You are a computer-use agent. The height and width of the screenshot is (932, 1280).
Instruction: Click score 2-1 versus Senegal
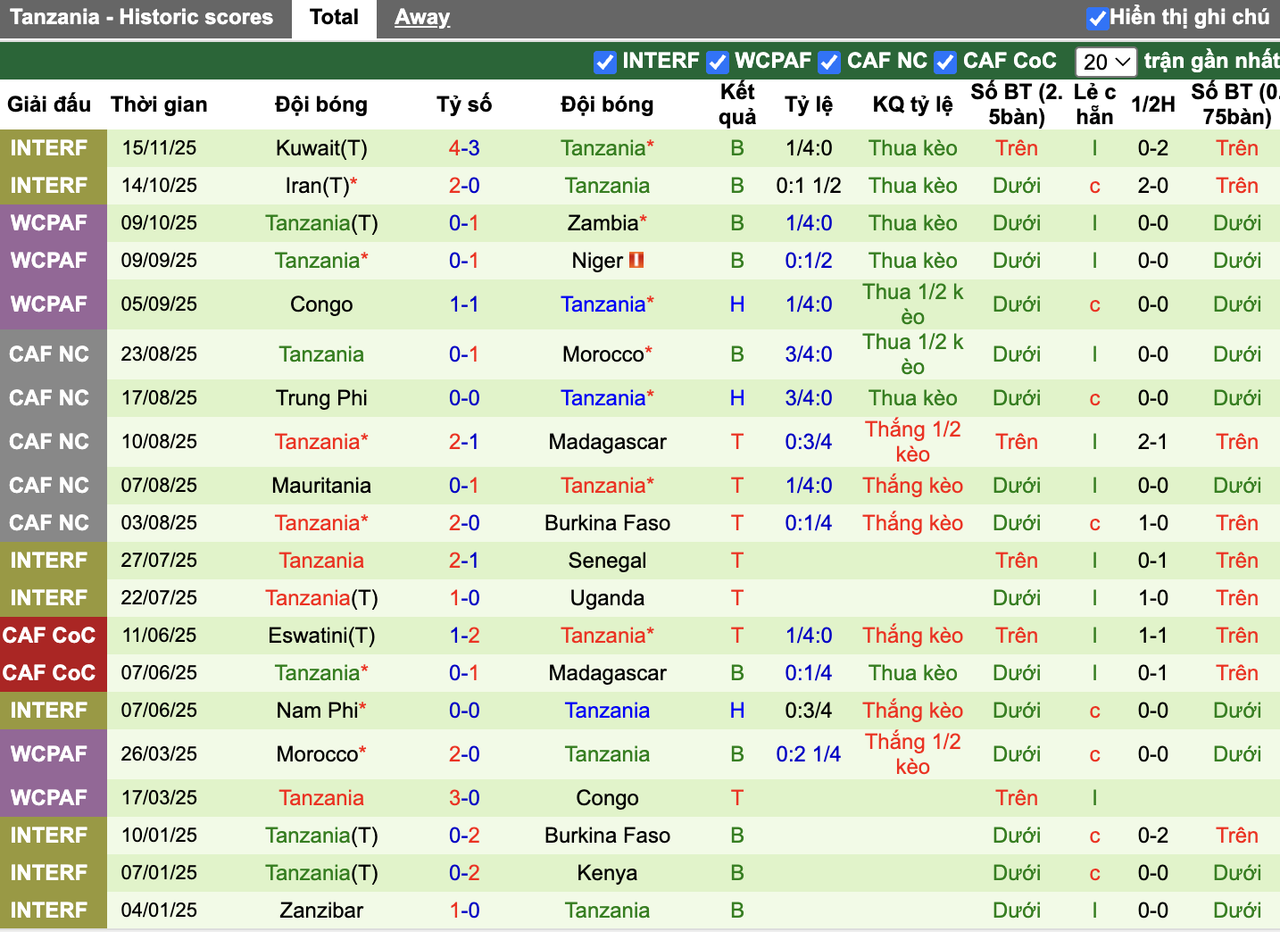464,560
